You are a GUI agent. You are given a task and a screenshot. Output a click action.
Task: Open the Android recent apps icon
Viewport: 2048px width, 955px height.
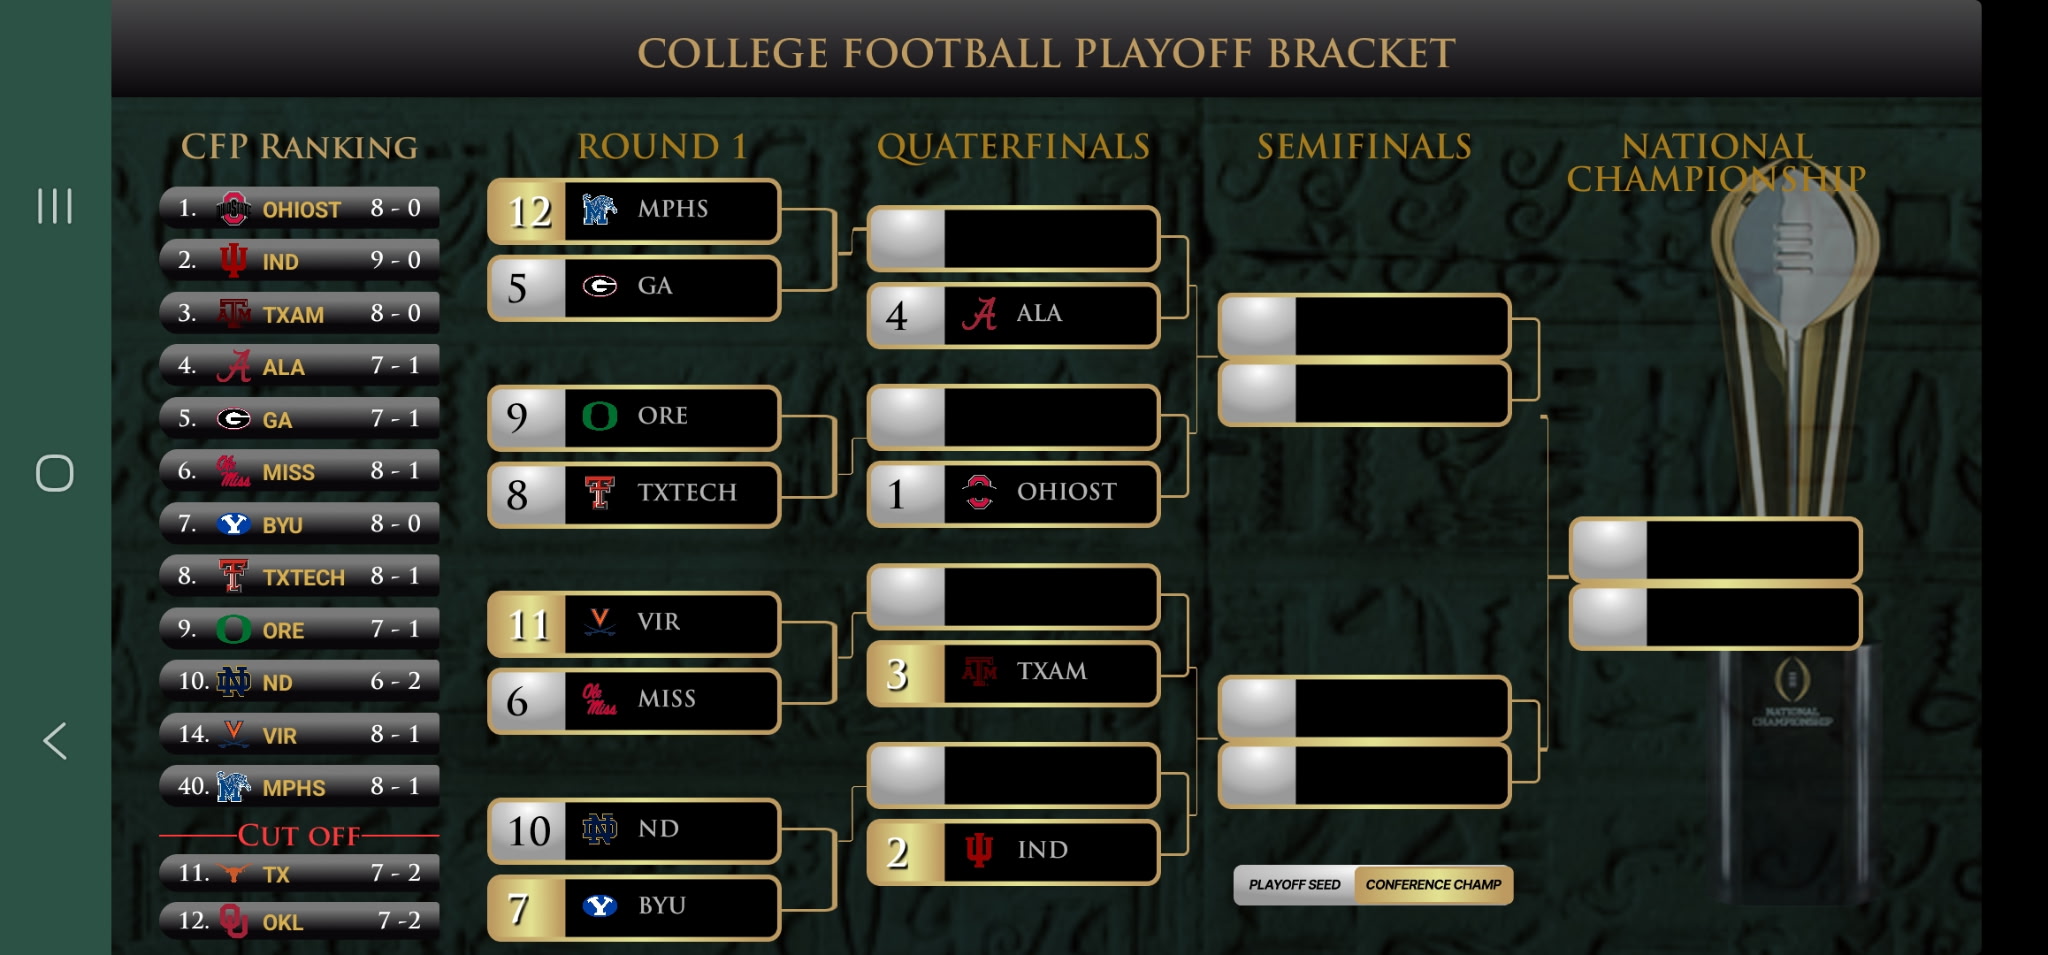pos(55,206)
